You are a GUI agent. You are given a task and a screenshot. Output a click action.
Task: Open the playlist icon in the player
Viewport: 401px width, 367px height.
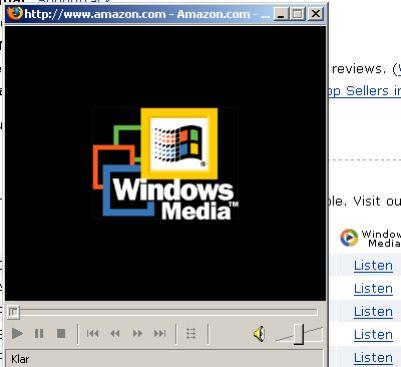tap(191, 333)
